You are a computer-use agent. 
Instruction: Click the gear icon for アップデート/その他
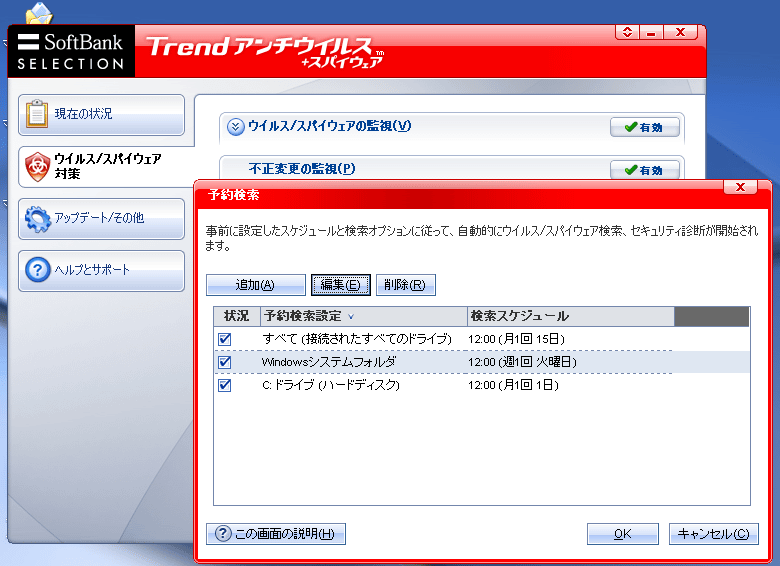[x=38, y=219]
